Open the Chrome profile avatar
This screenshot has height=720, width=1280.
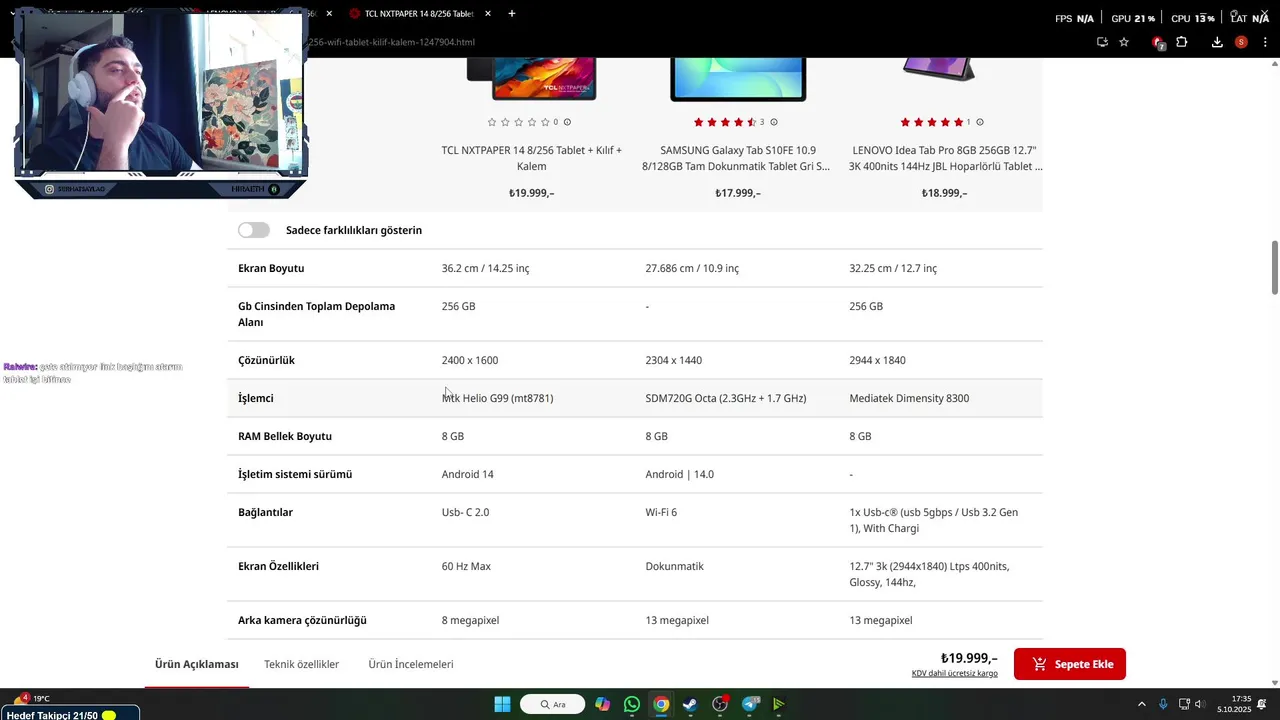[x=1241, y=42]
